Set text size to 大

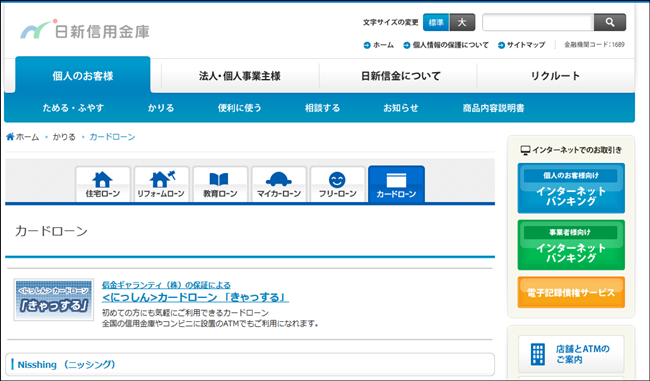[x=462, y=22]
